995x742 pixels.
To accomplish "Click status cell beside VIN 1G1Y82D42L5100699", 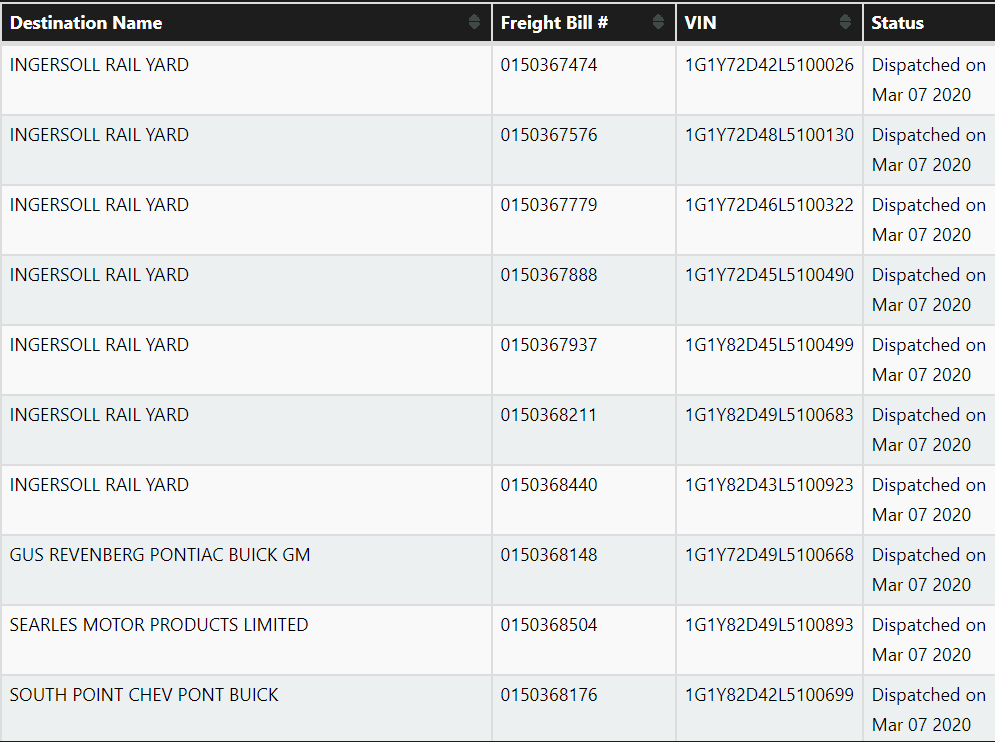I will click(928, 709).
